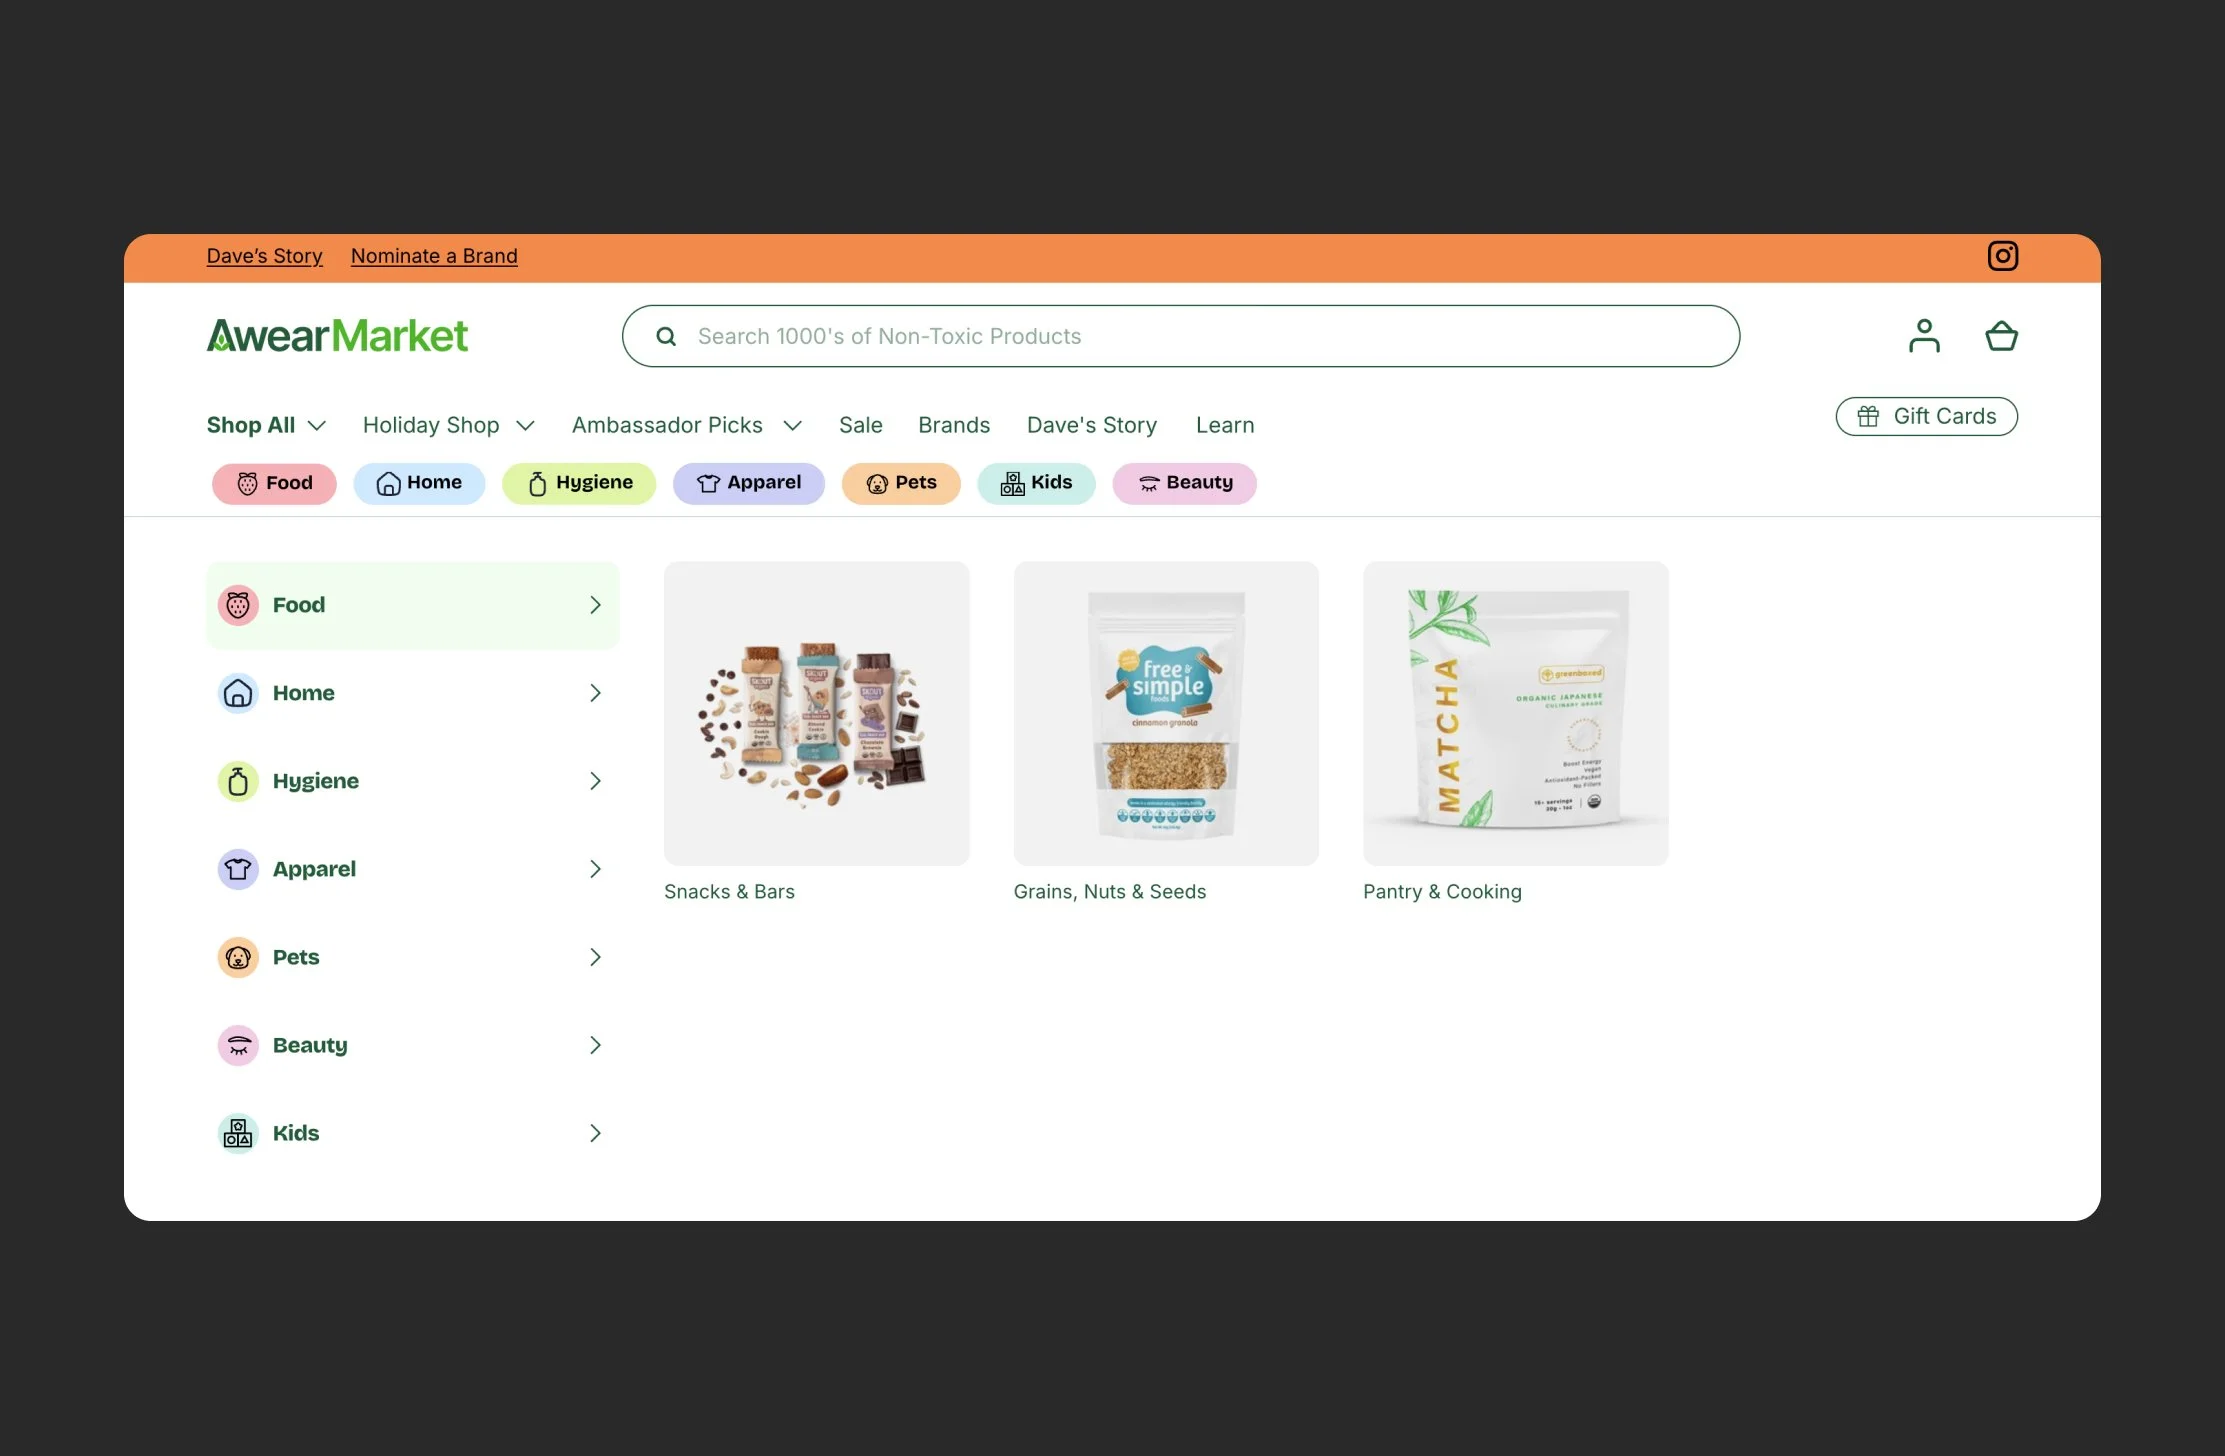
Task: Select the teal Kids category pill
Action: 1036,483
